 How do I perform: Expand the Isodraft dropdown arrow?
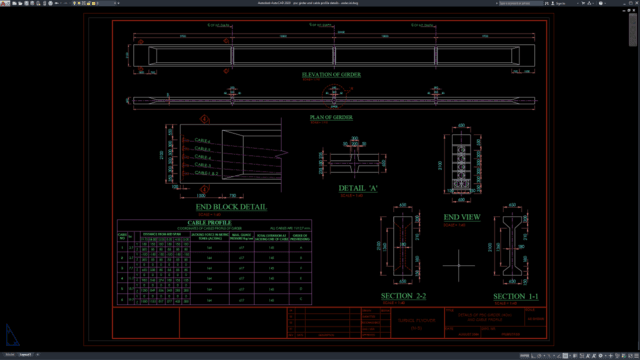pyautogui.click(x=554, y=356)
